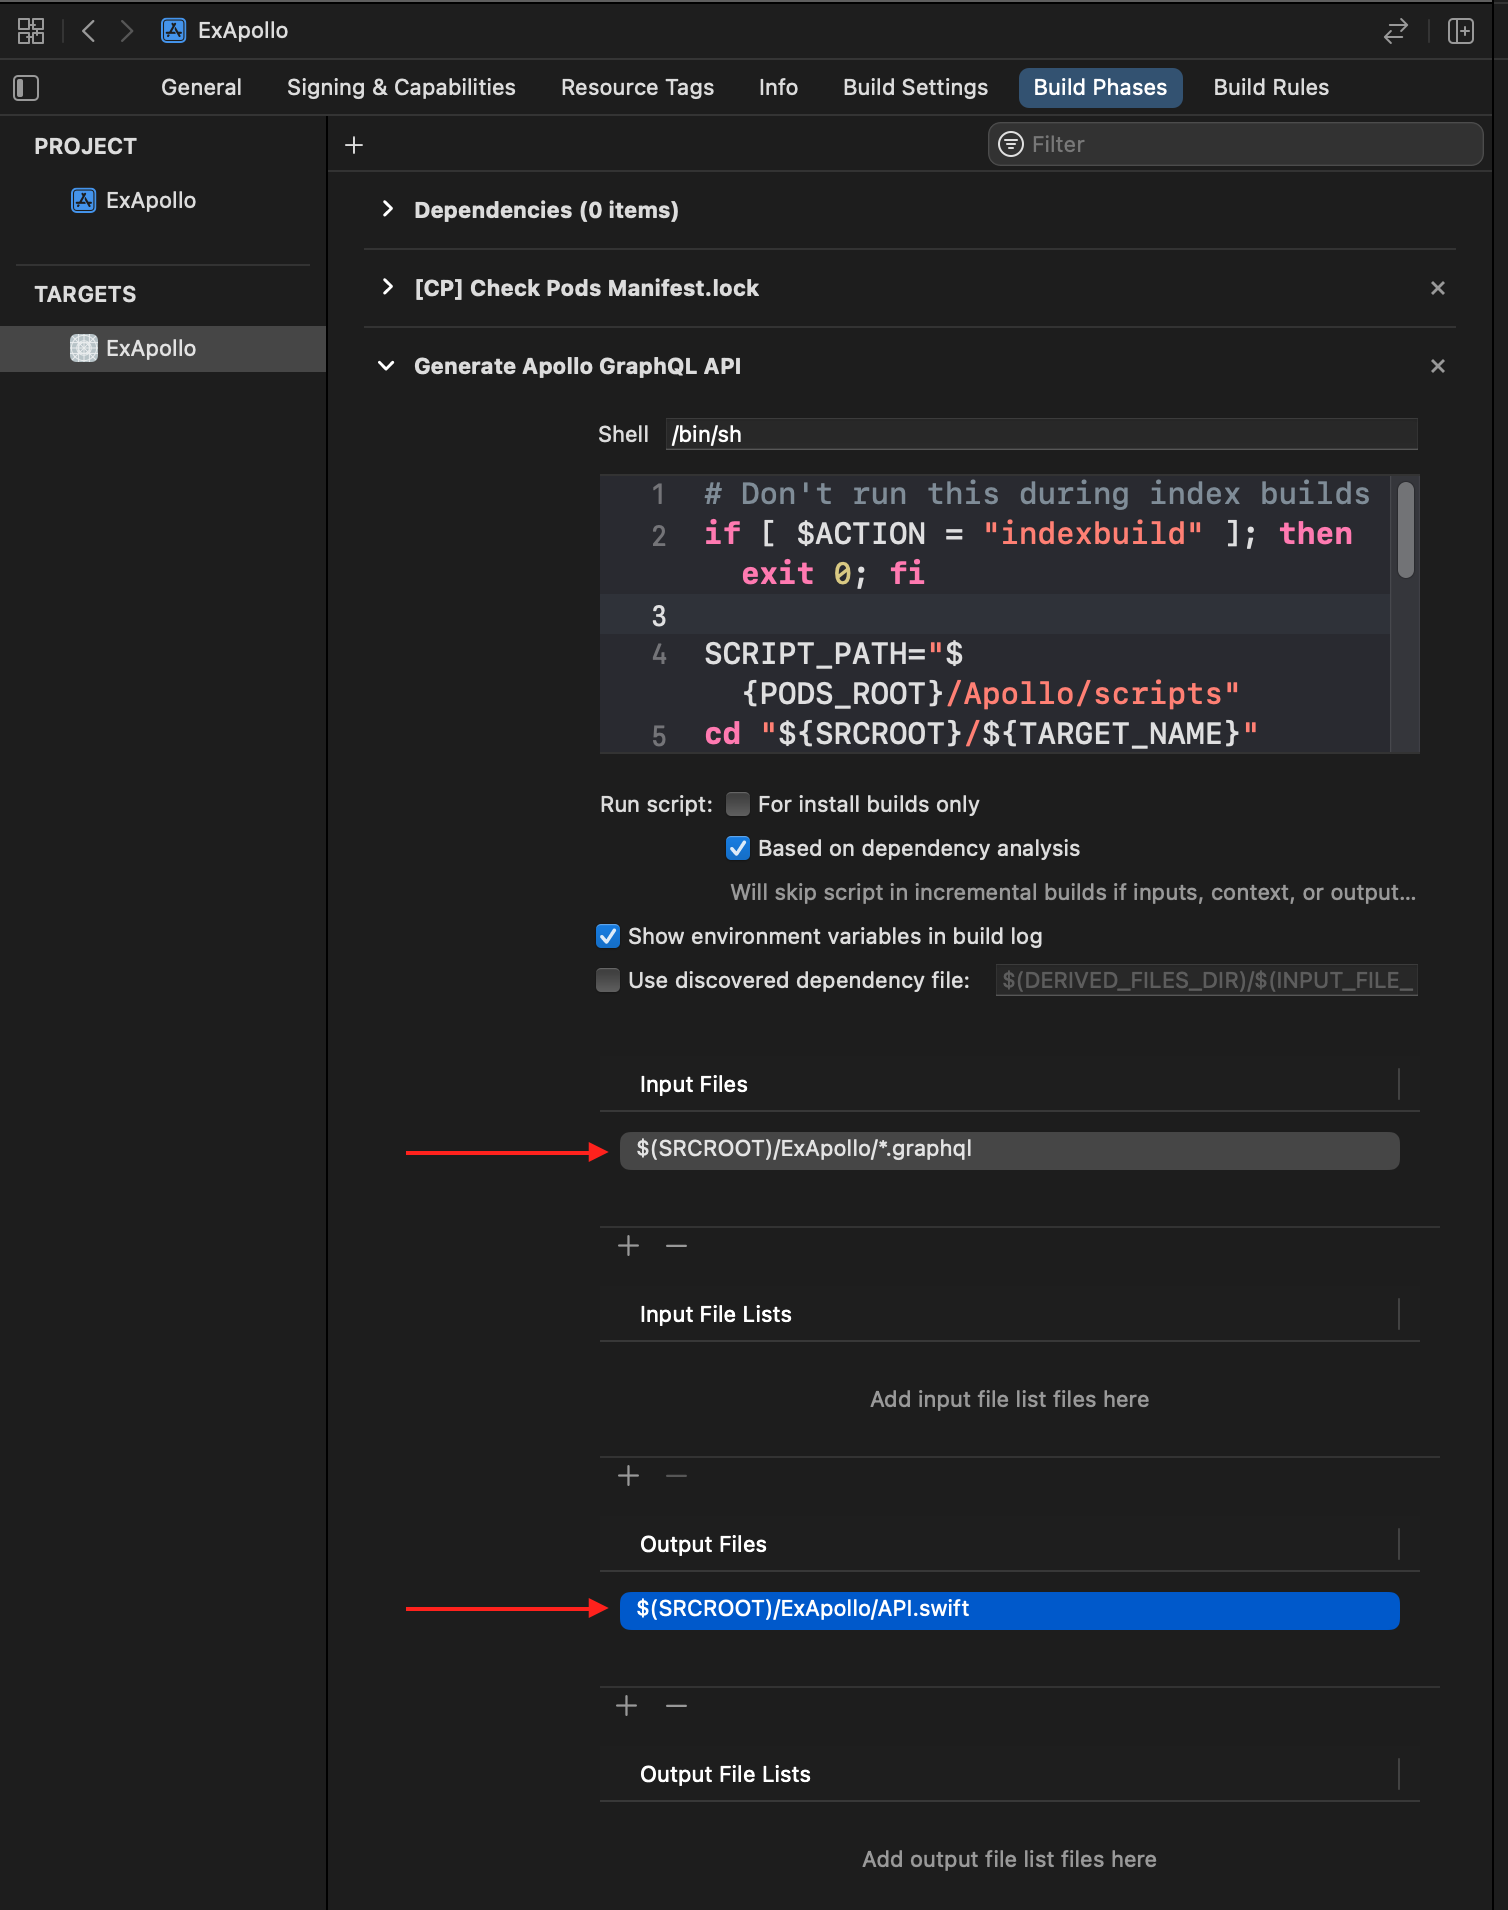Select the API.swift output file entry
This screenshot has width=1508, height=1910.
point(1009,1610)
